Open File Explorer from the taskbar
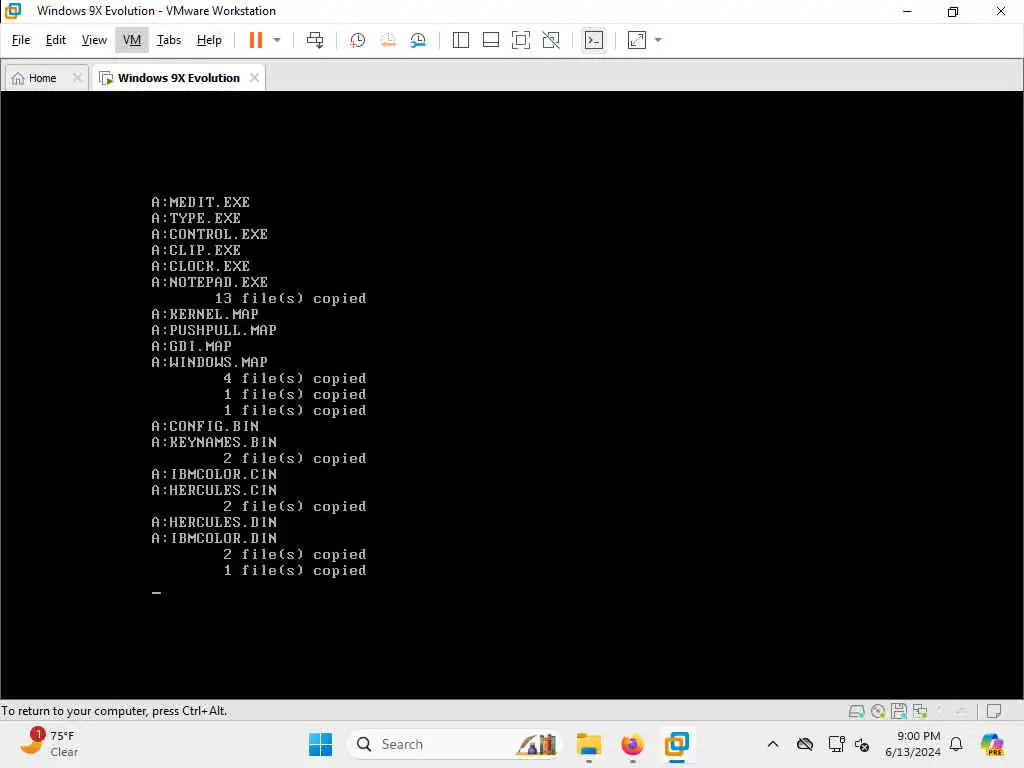 pos(588,744)
